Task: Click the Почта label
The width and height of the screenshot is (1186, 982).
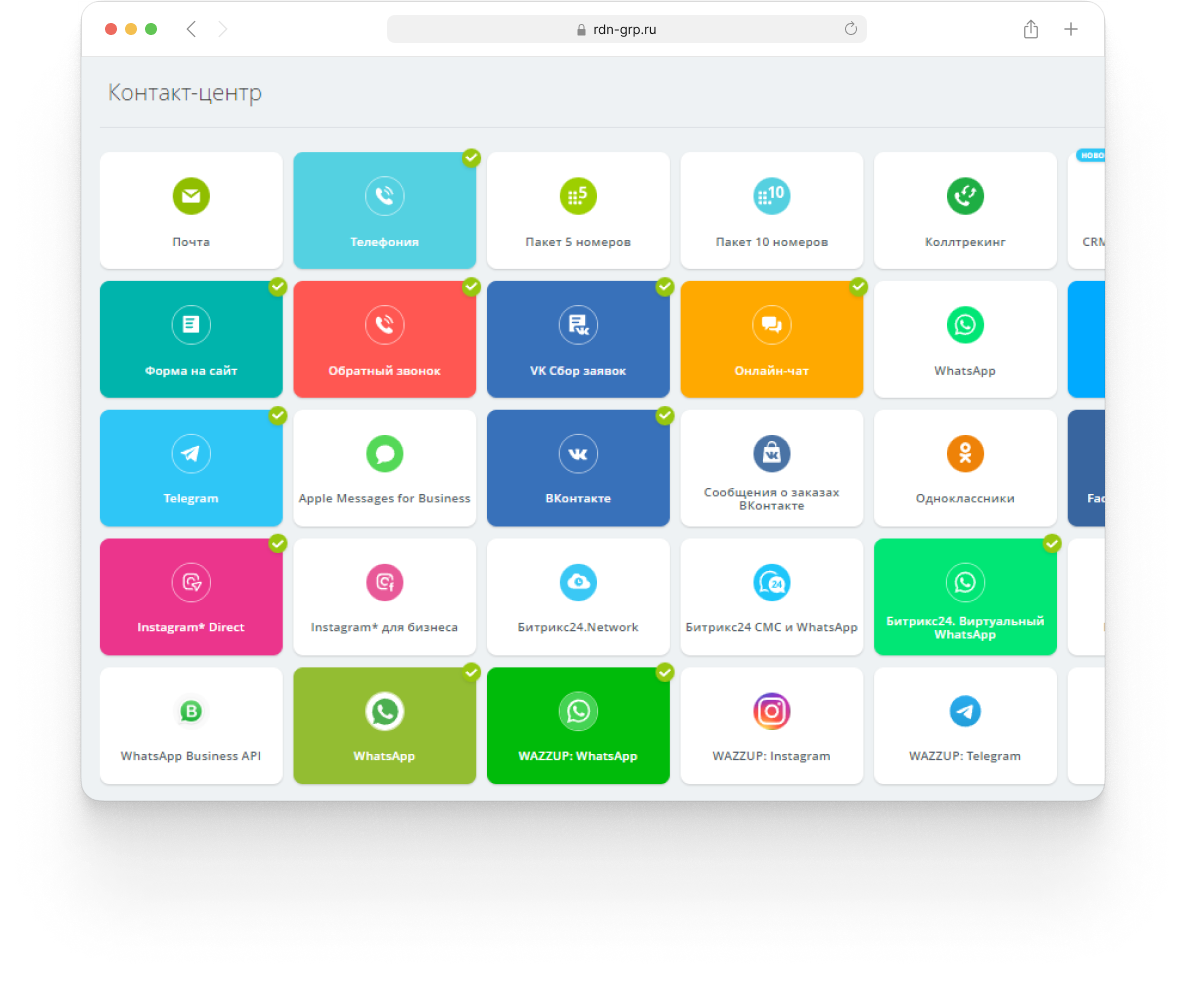Action: point(191,242)
